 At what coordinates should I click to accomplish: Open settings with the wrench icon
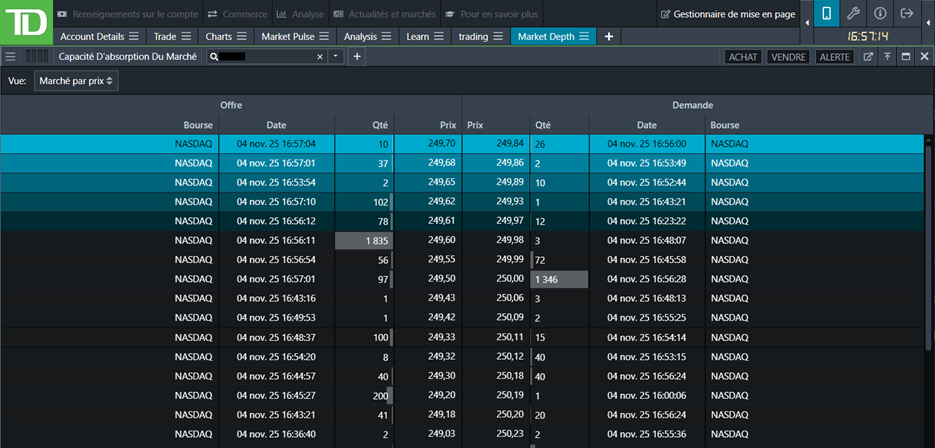[853, 14]
